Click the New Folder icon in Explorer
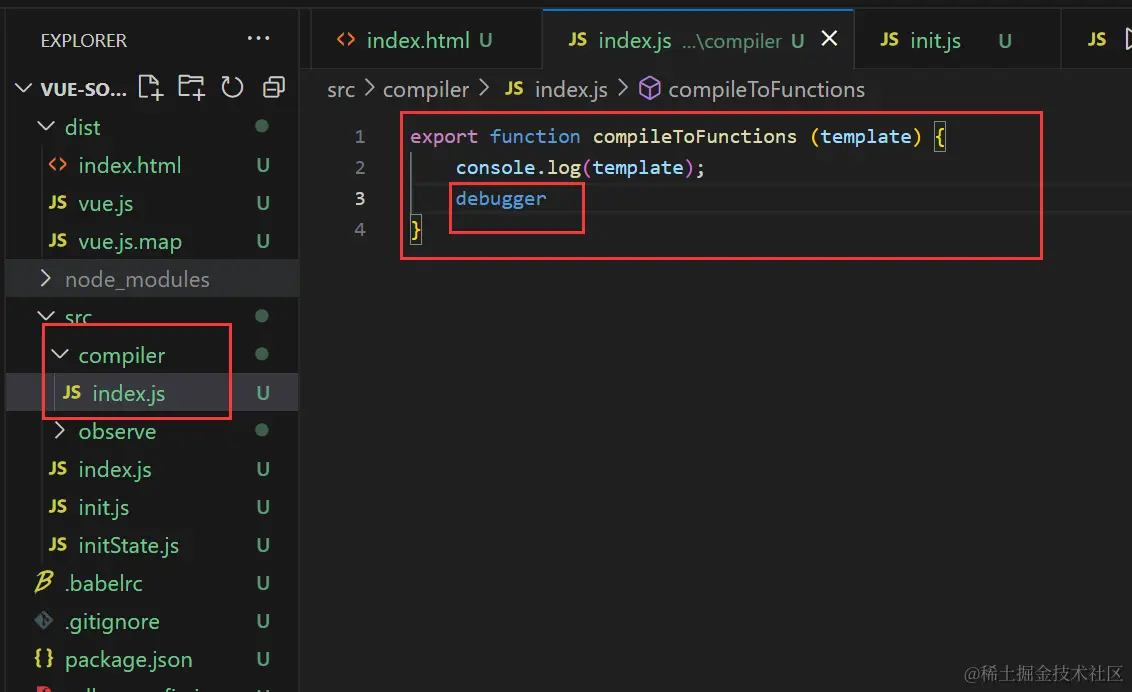Image resolution: width=1132 pixels, height=692 pixels. click(191, 88)
